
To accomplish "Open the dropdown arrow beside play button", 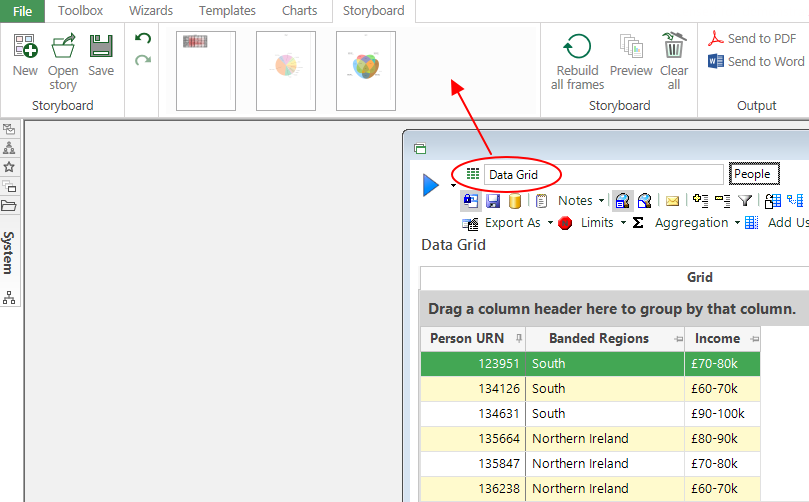I will tap(453, 185).
